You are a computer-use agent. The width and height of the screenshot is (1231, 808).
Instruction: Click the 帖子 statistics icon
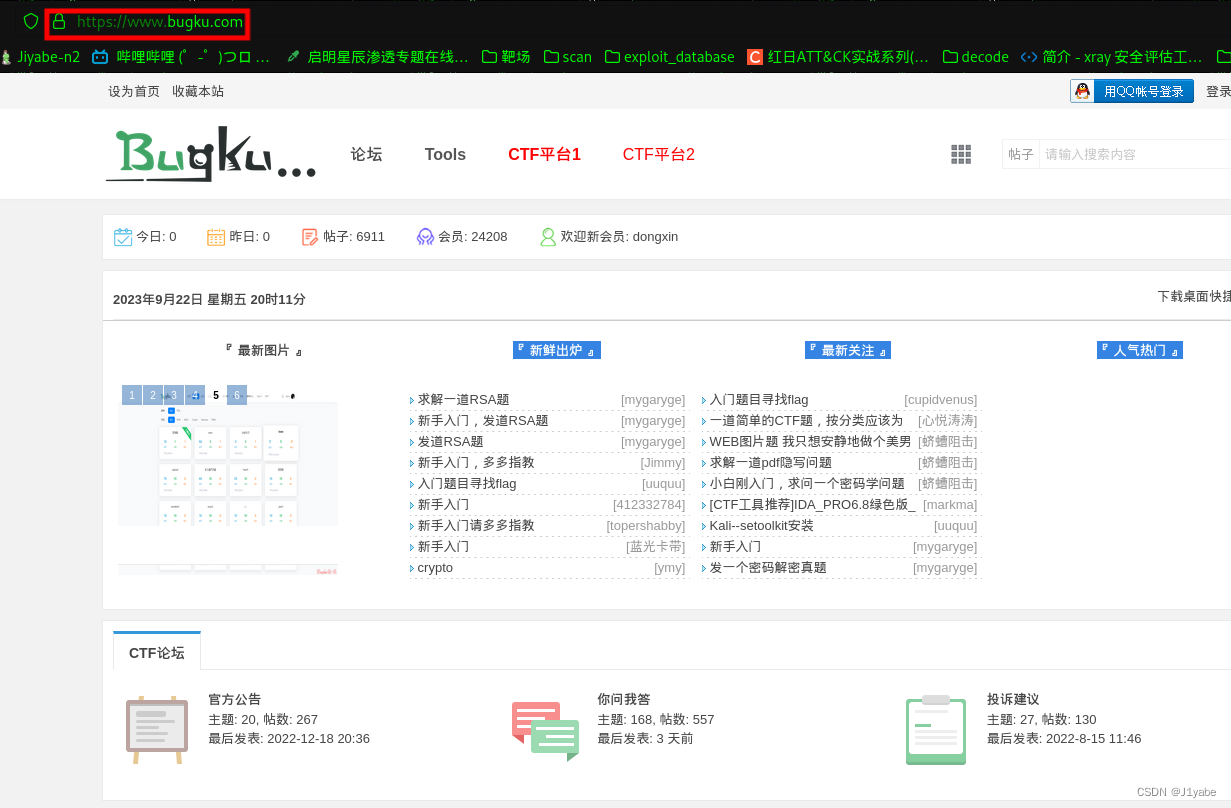309,236
